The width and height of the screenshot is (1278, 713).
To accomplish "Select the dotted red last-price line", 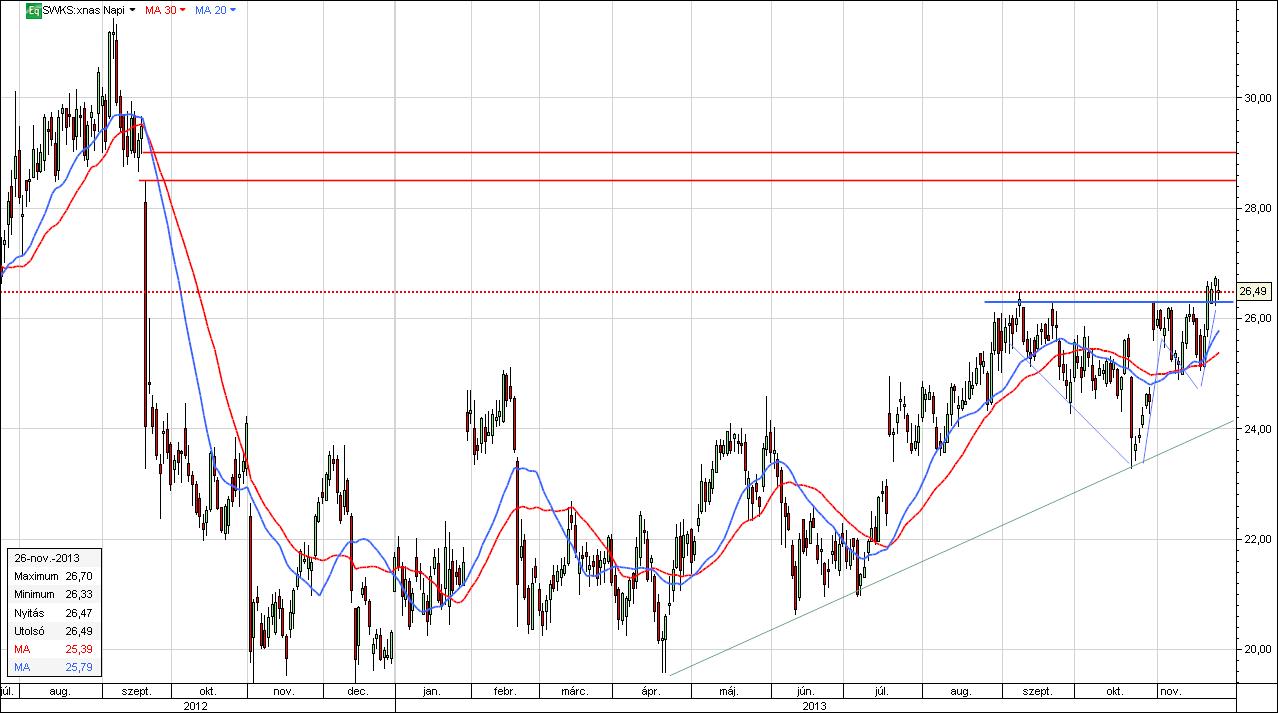I will pos(618,292).
